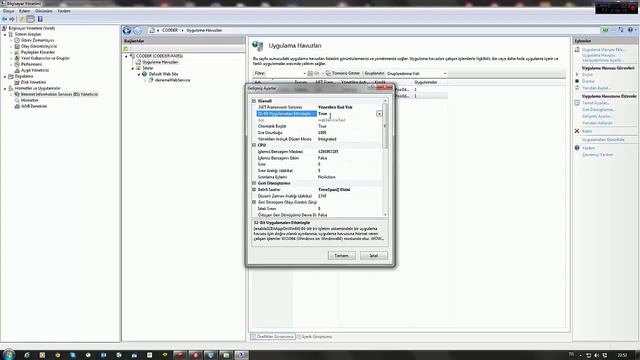640x360 pixels.
Task: Click Geri Dönüştürme action
Action: [x=598, y=109]
